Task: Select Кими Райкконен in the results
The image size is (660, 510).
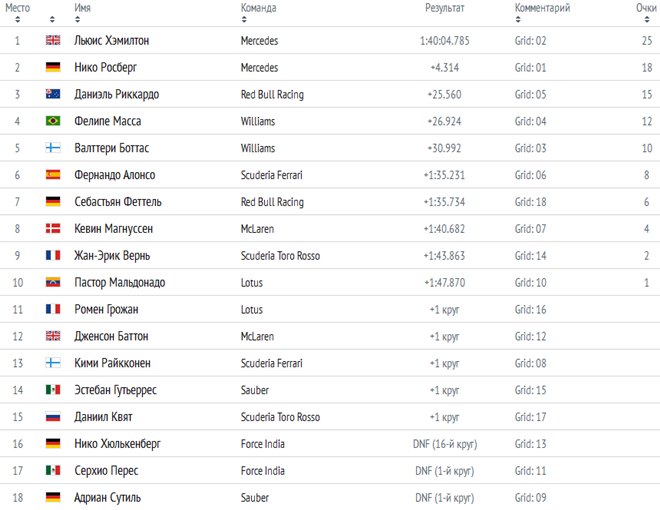Action: (112, 363)
